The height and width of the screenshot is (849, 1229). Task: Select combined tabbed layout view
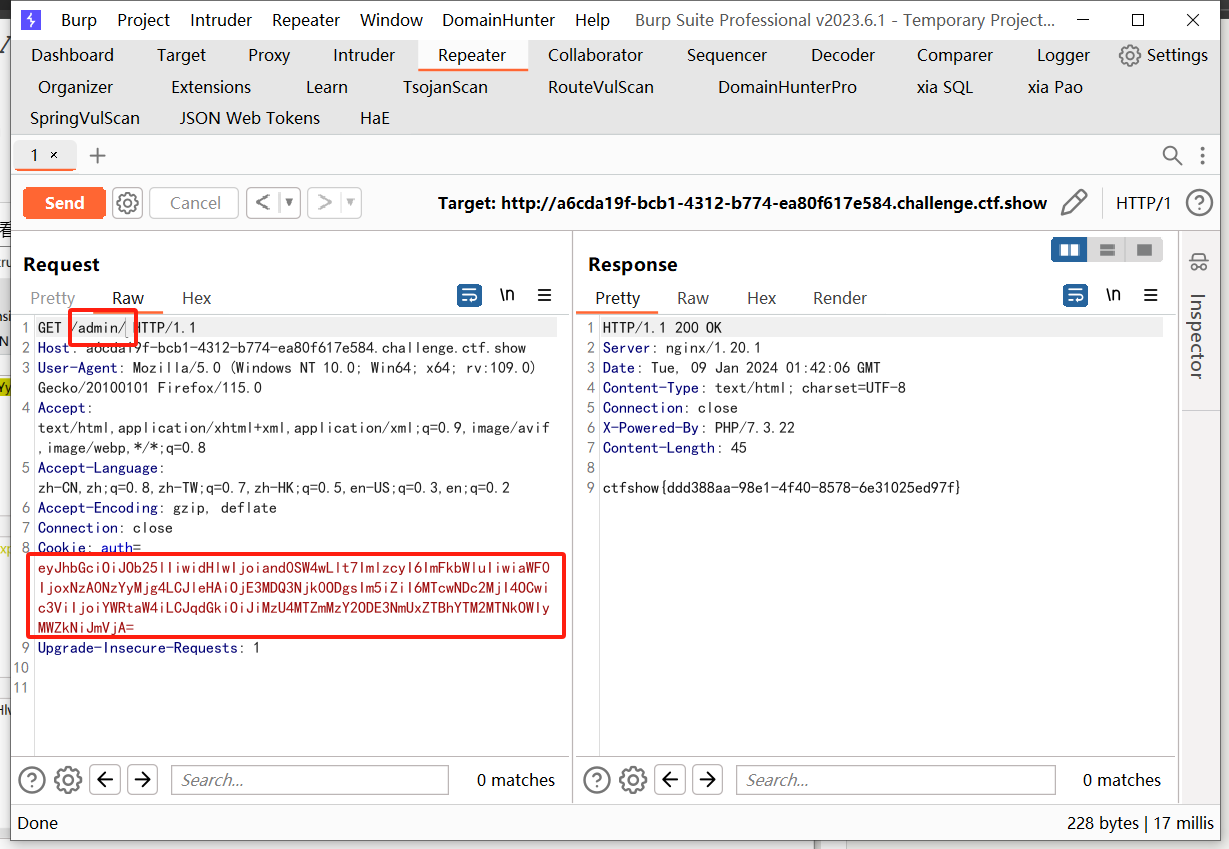[1144, 249]
